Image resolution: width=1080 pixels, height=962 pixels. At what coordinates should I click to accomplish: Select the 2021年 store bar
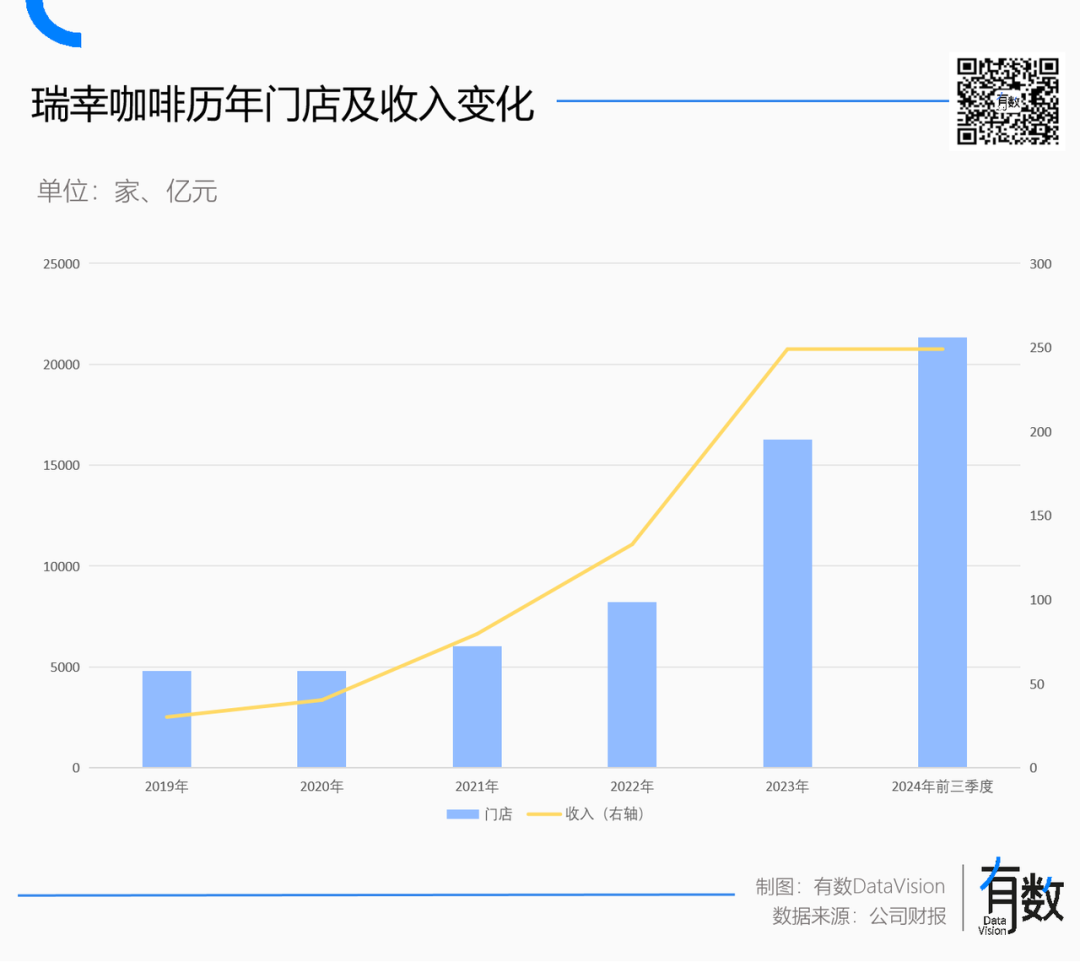[x=477, y=706]
